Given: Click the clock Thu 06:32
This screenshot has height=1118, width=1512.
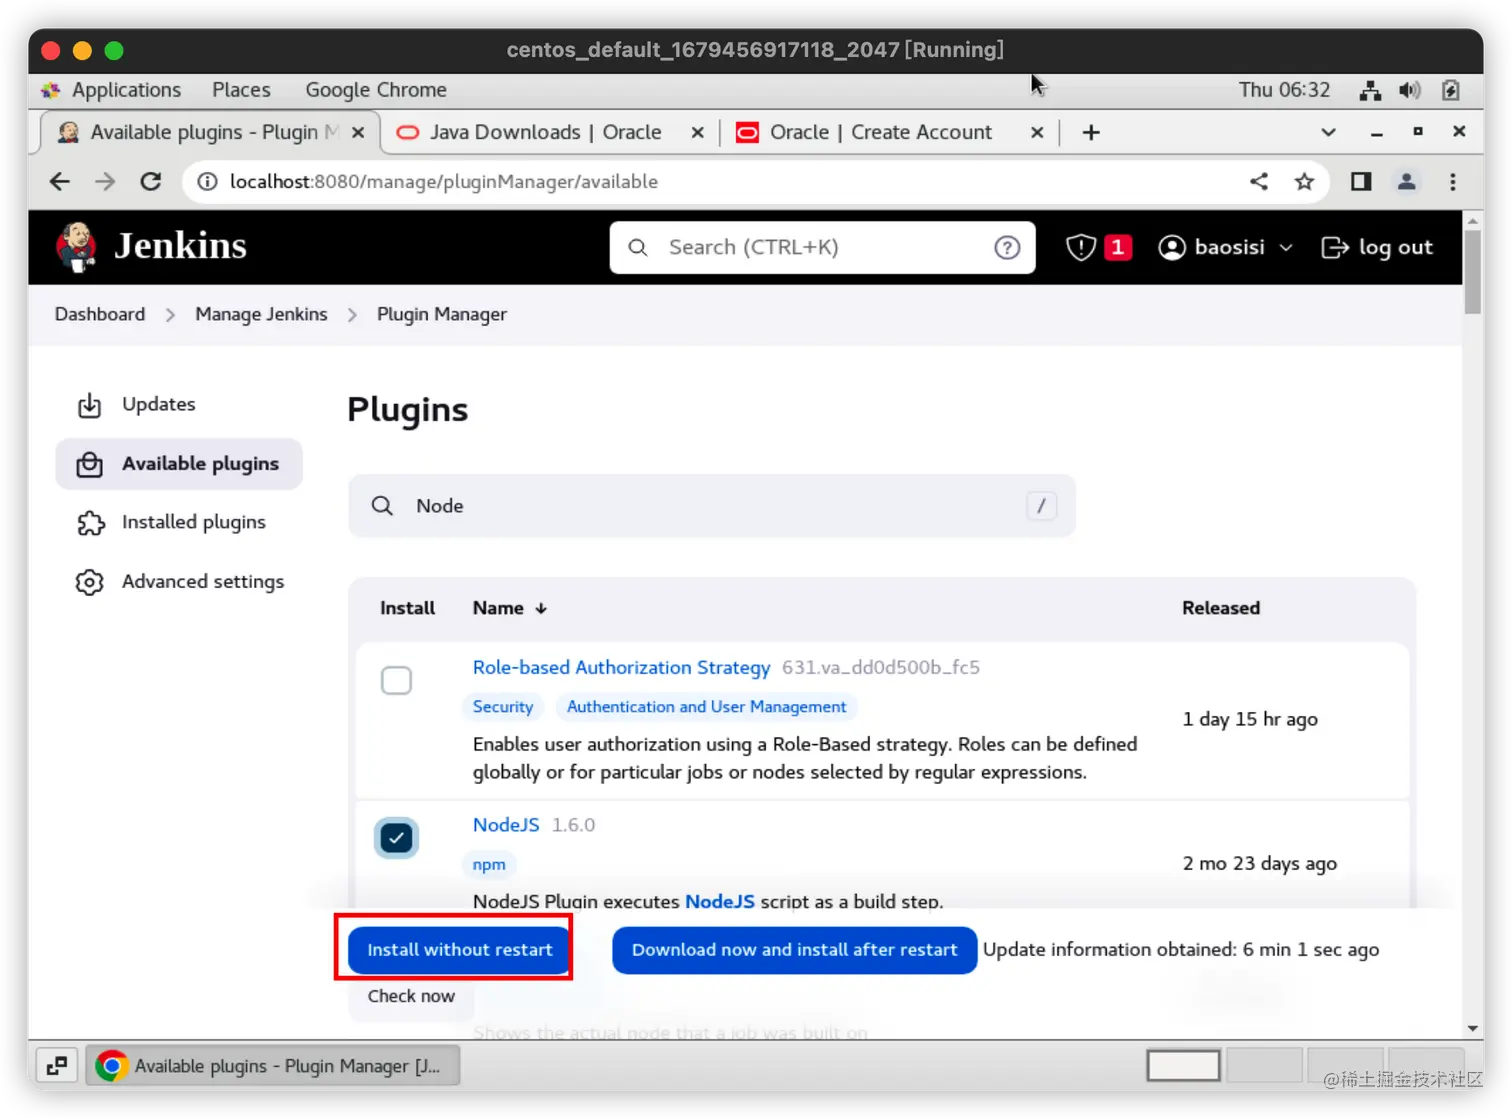Looking at the screenshot, I should 1284,90.
